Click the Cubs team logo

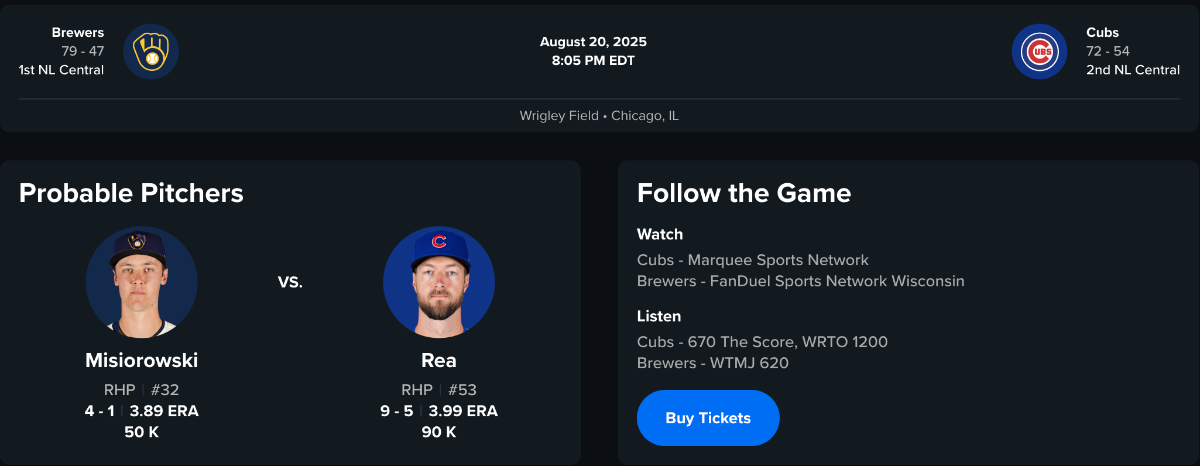(1039, 52)
